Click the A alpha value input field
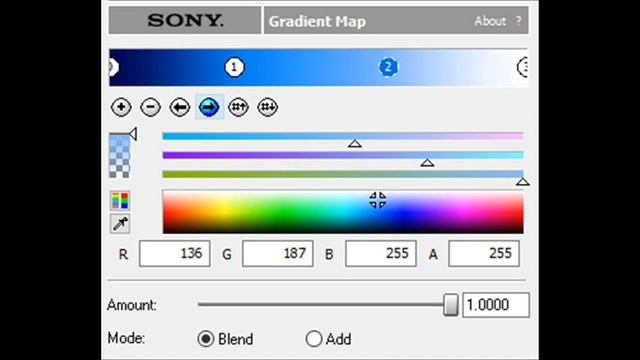 click(x=484, y=254)
